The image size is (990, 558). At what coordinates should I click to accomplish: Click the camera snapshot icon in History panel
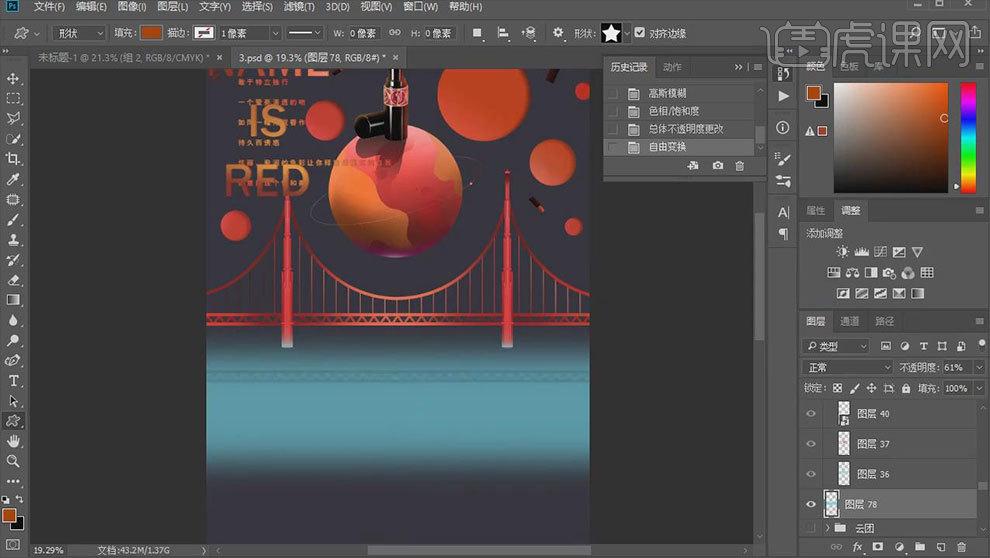pyautogui.click(x=717, y=166)
